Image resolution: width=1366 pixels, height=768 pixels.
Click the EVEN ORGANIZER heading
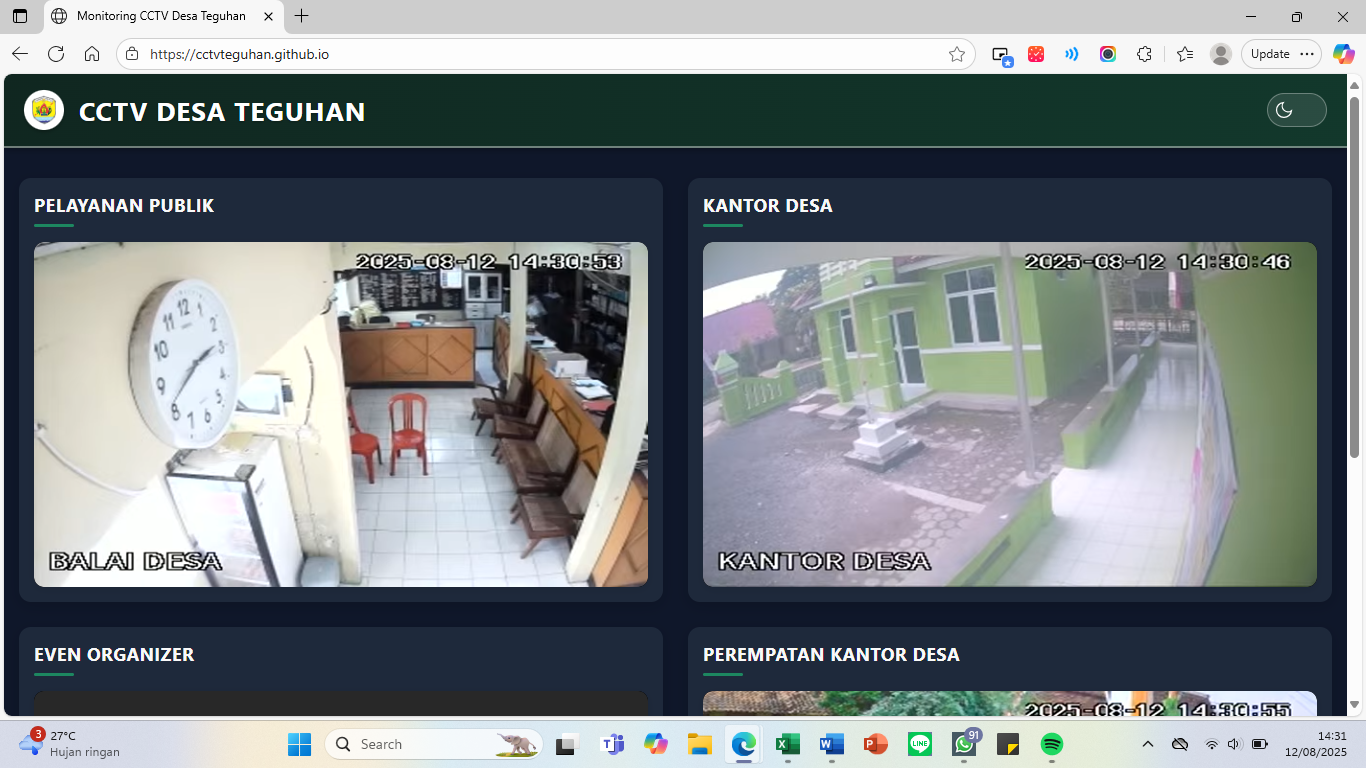tap(114, 654)
